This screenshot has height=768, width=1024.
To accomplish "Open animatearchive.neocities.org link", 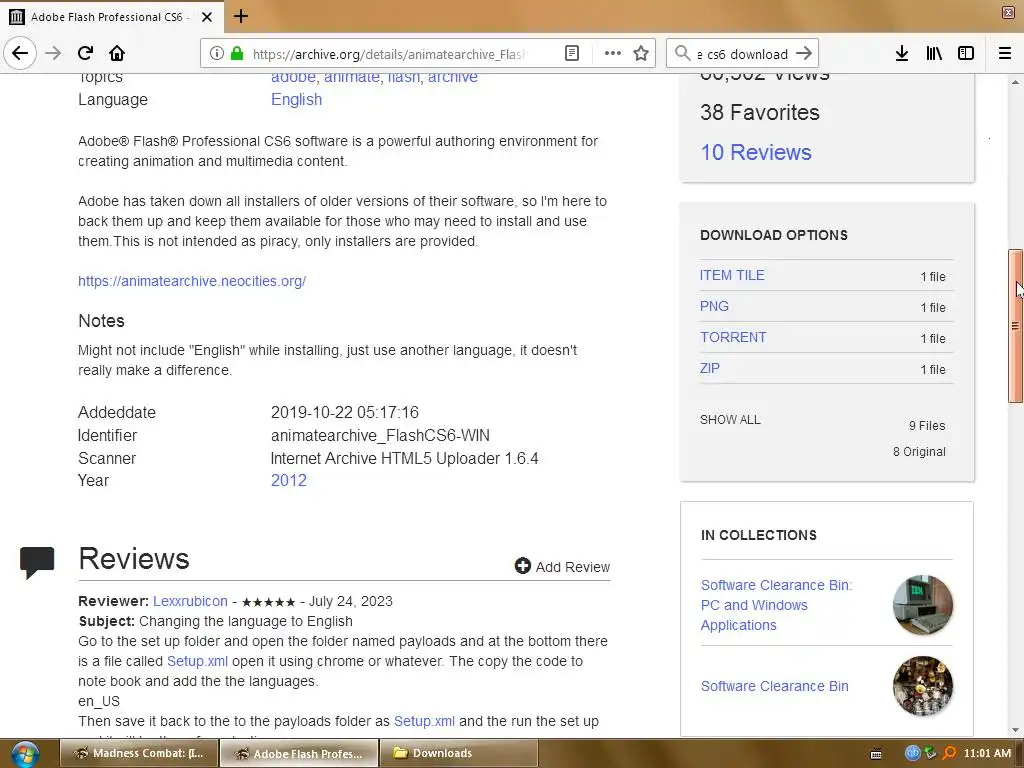I will pyautogui.click(x=192, y=281).
